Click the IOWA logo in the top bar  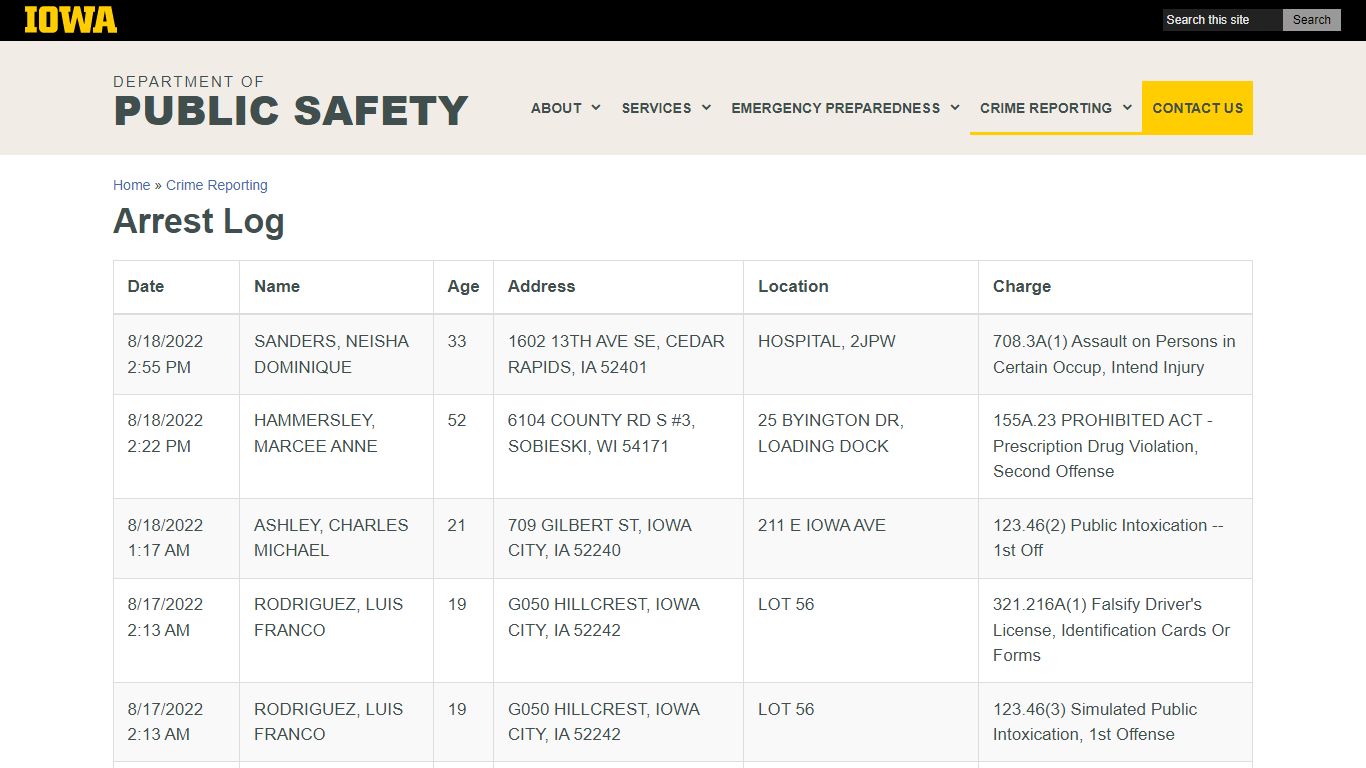point(70,19)
